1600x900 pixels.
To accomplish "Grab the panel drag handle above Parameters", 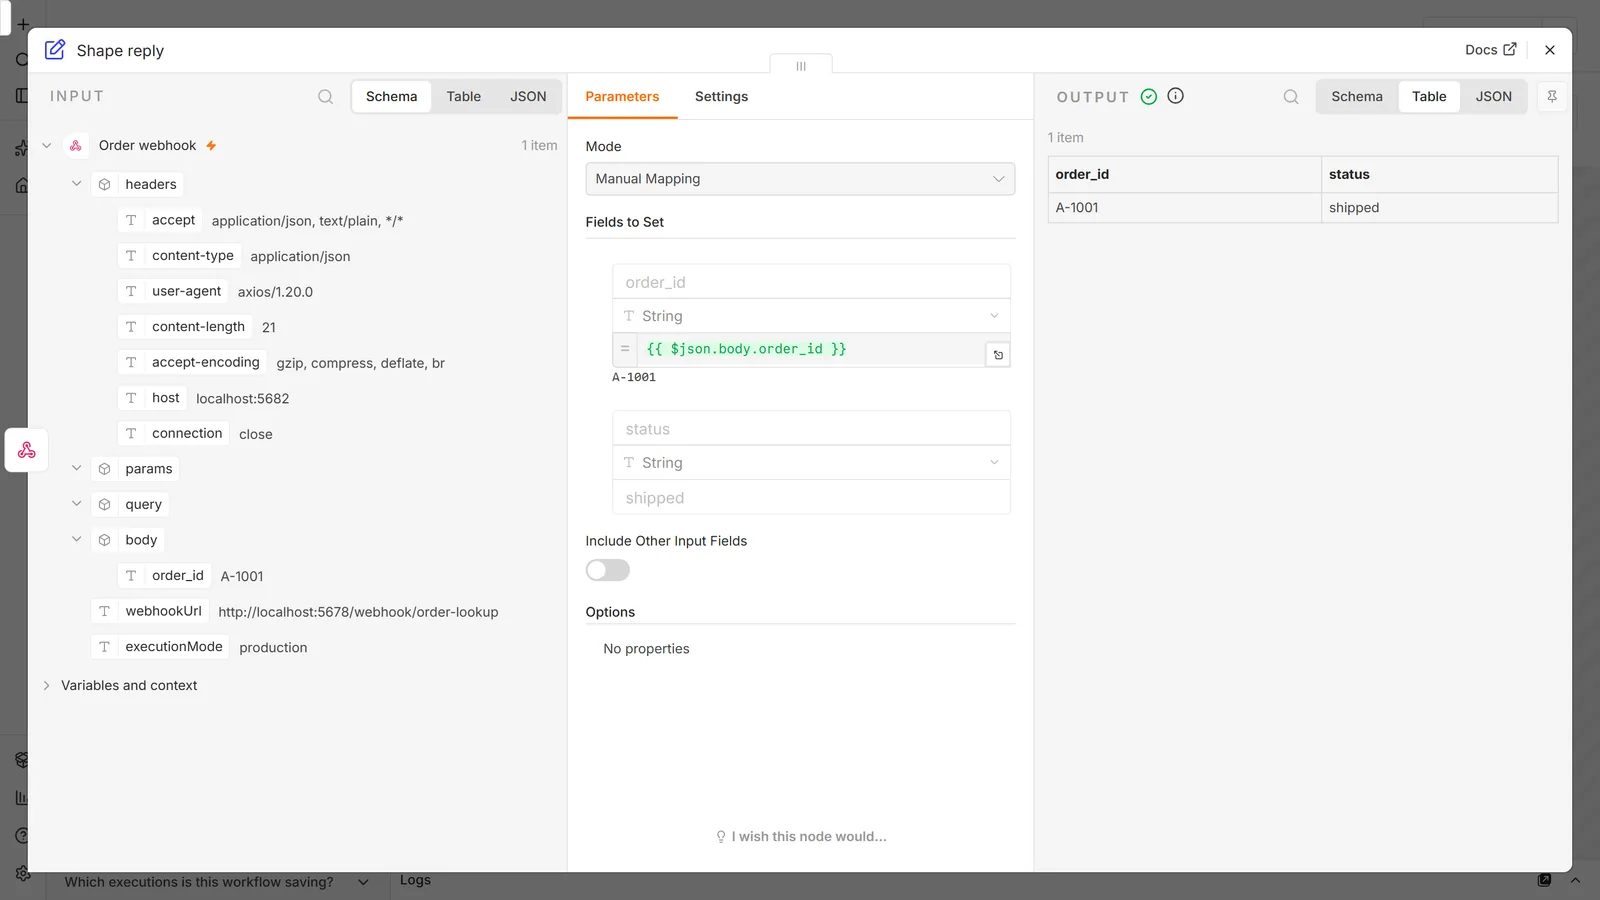I will pyautogui.click(x=801, y=66).
